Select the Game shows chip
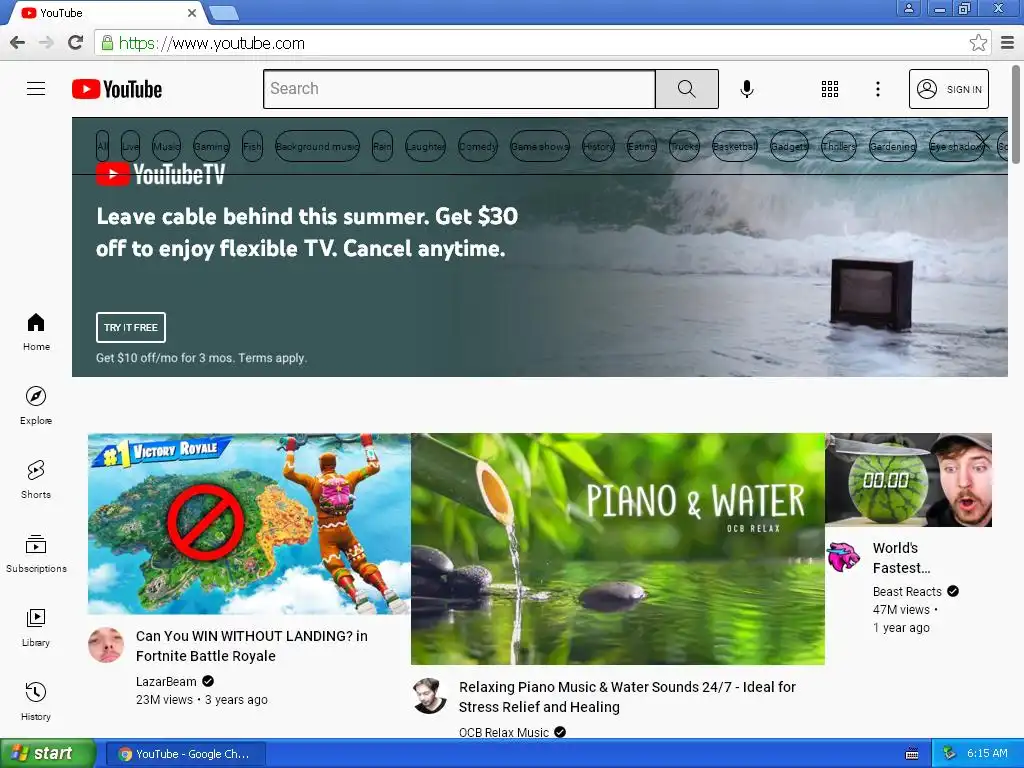 [539, 146]
